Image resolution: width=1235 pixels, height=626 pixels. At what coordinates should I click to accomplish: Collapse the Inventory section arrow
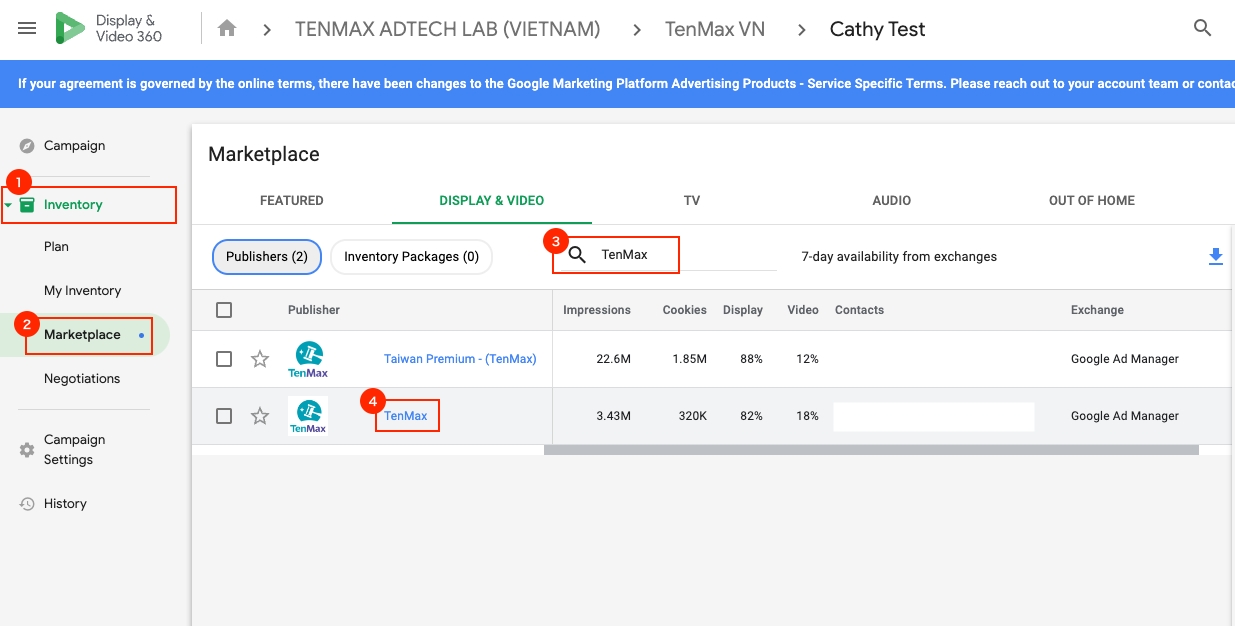click(8, 205)
